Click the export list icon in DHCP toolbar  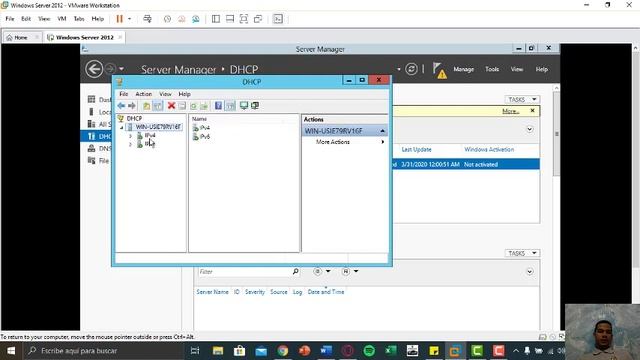coord(204,106)
